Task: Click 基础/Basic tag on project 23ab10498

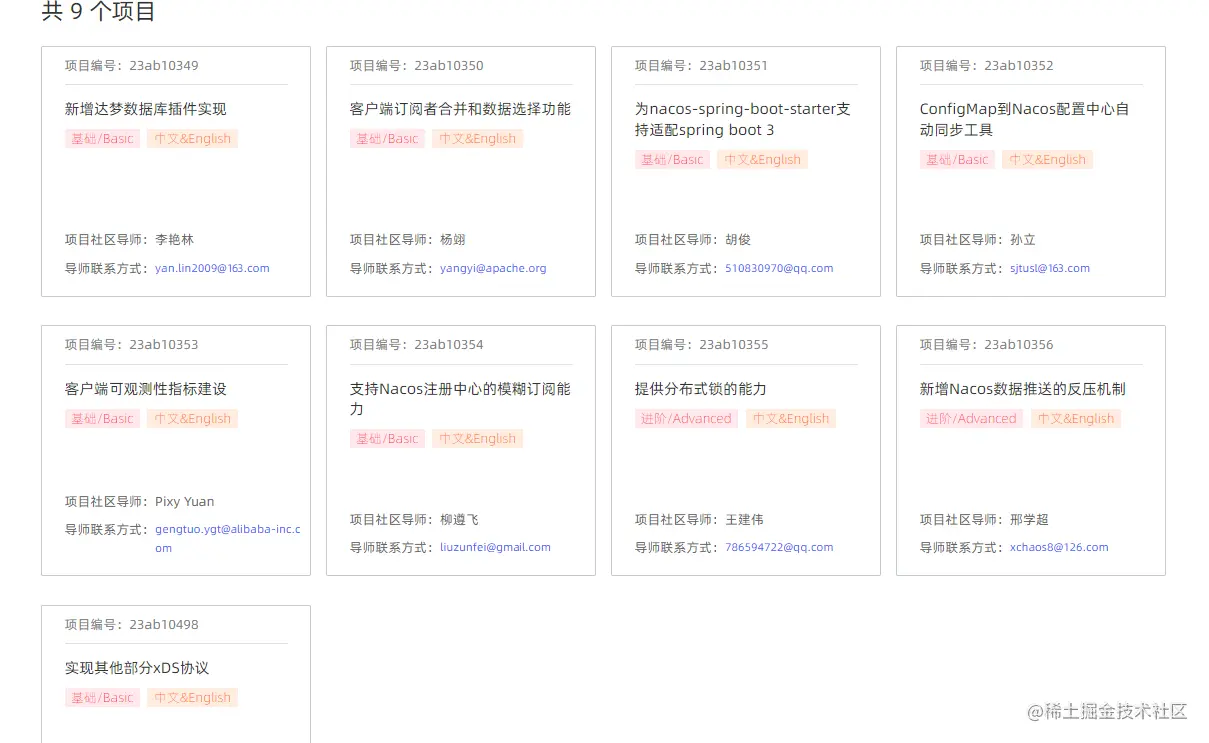Action: (102, 698)
